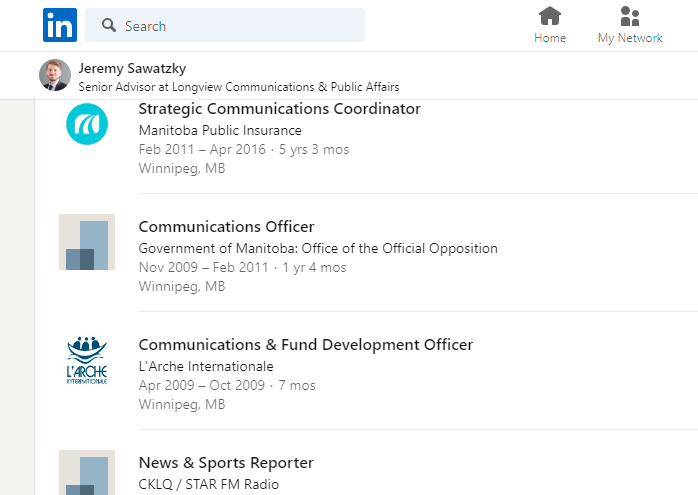Click the L'Arche Internationale company name

click(x=206, y=366)
